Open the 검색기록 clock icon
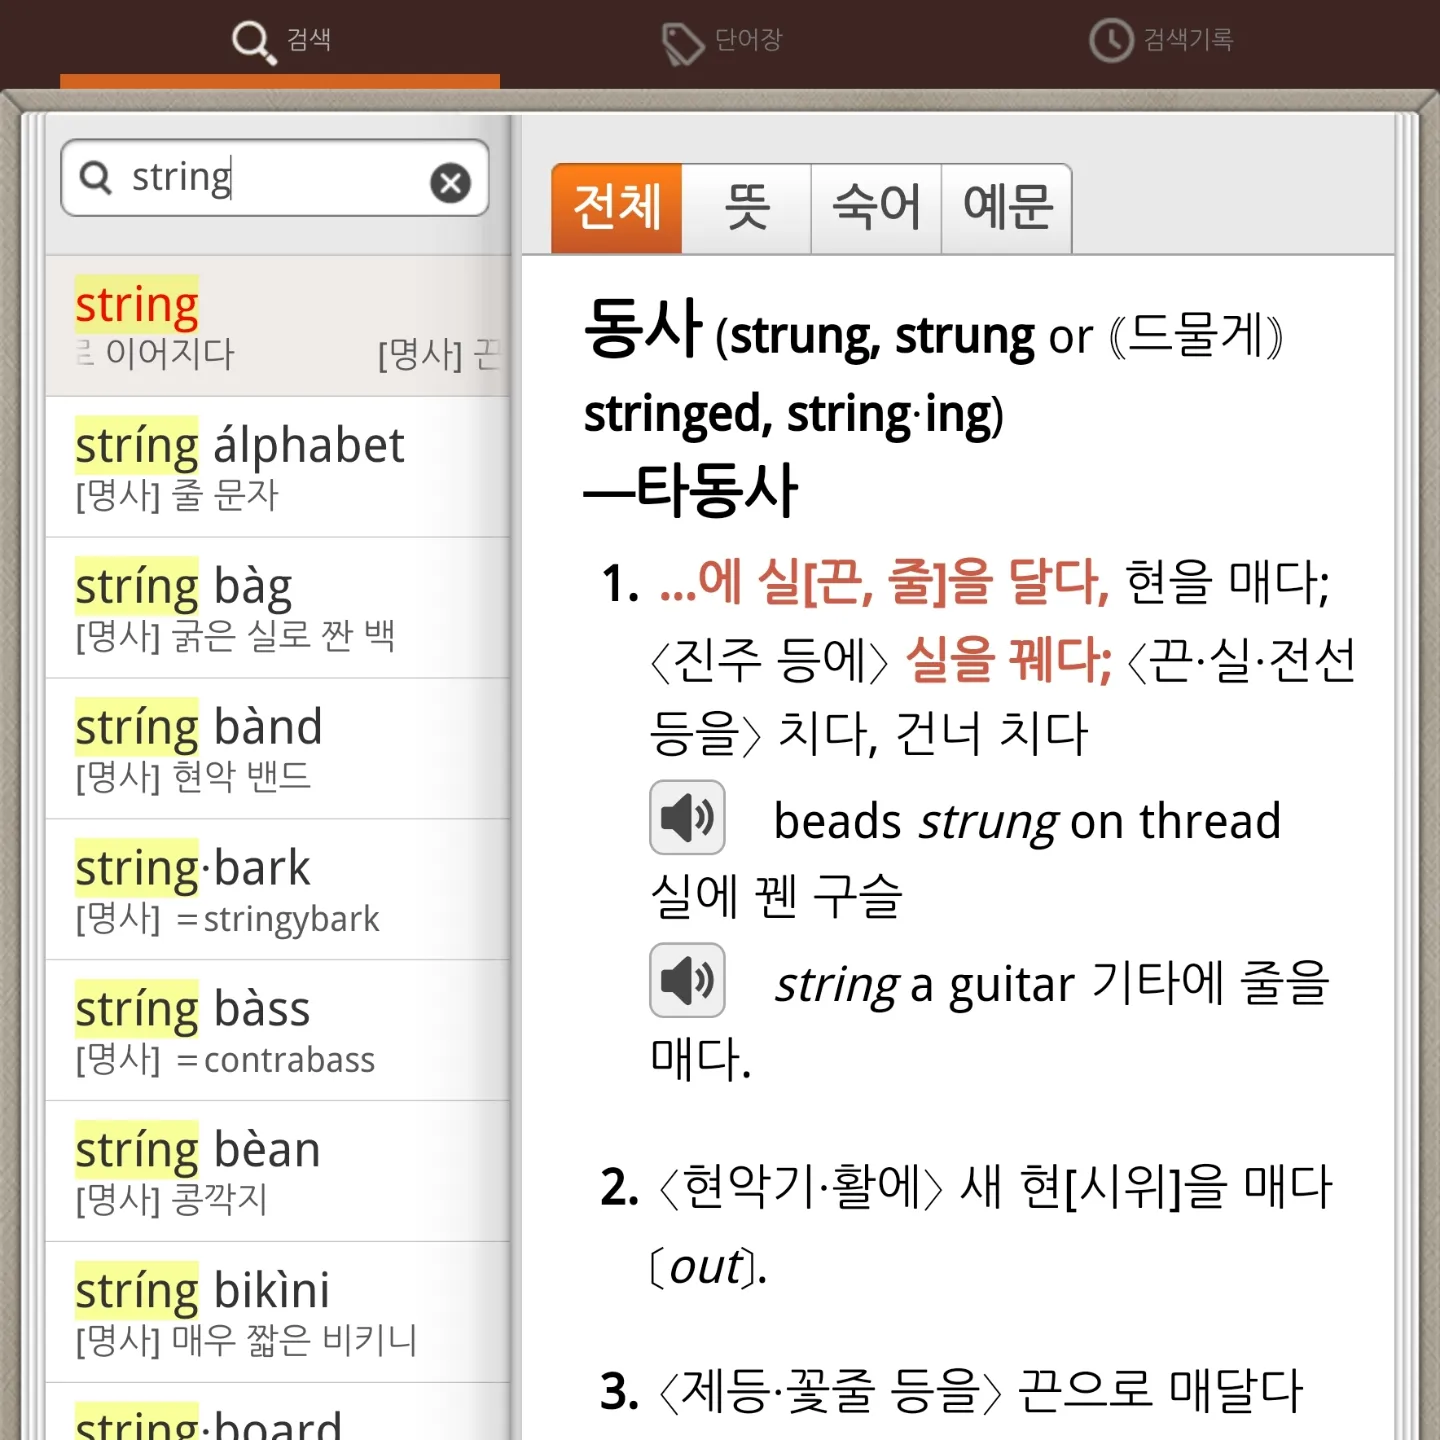The height and width of the screenshot is (1440, 1440). tap(1111, 41)
